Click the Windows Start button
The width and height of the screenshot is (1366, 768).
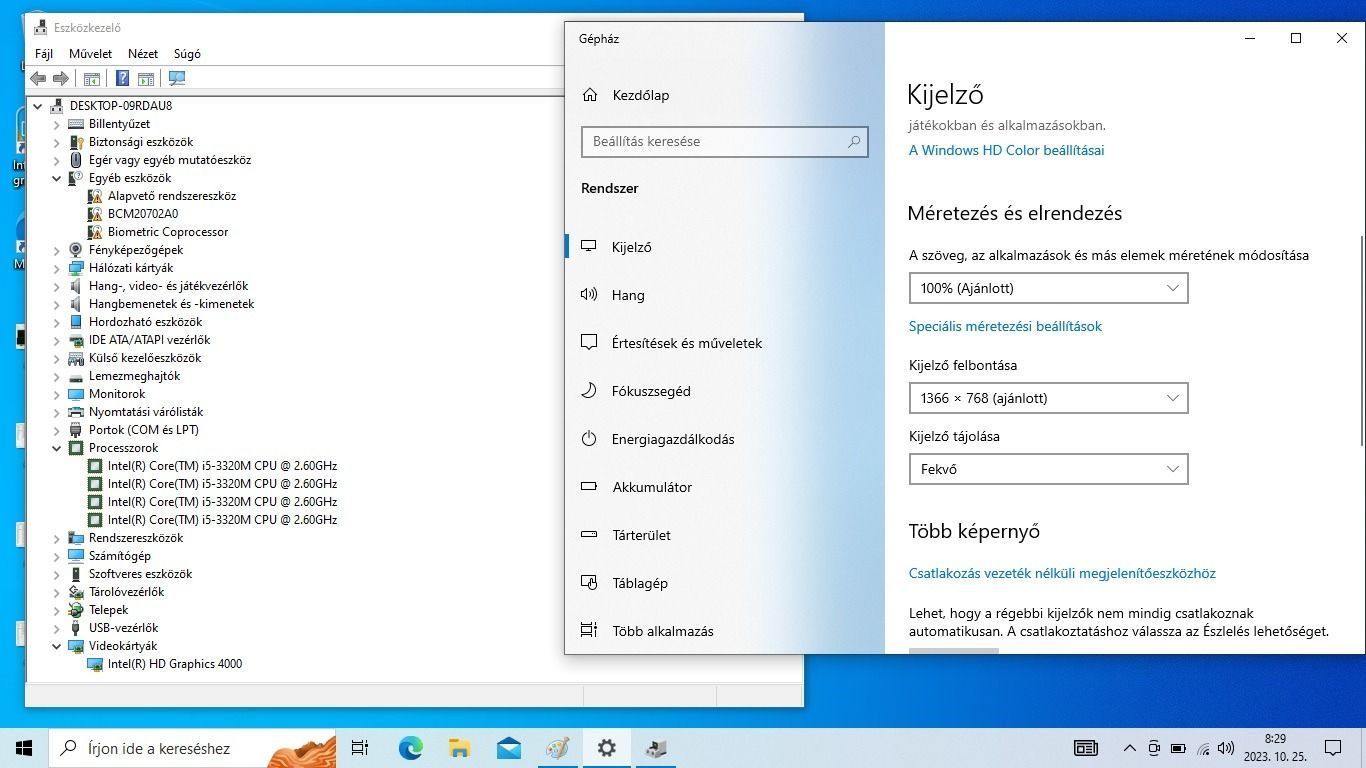24,748
